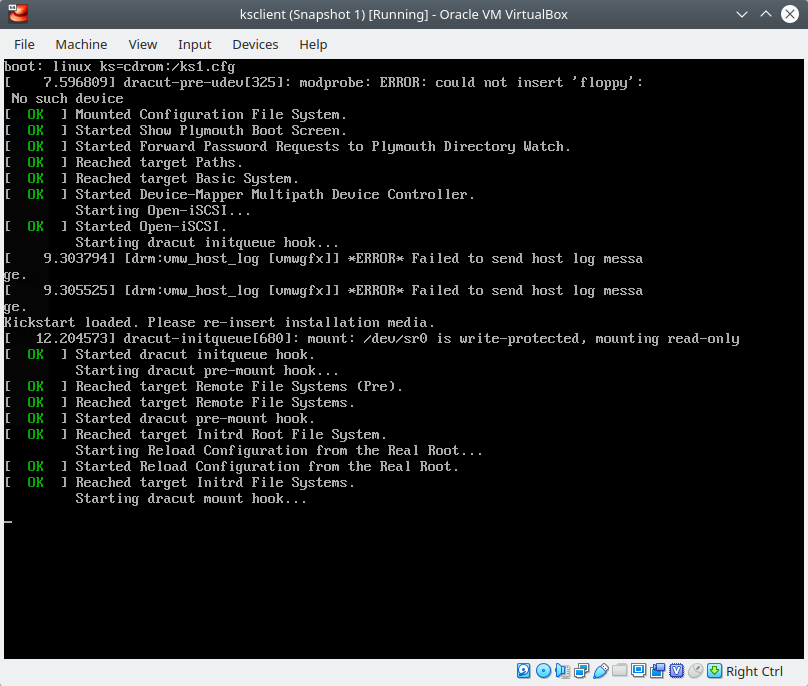Open the Input menu
808x686 pixels.
coord(194,45)
